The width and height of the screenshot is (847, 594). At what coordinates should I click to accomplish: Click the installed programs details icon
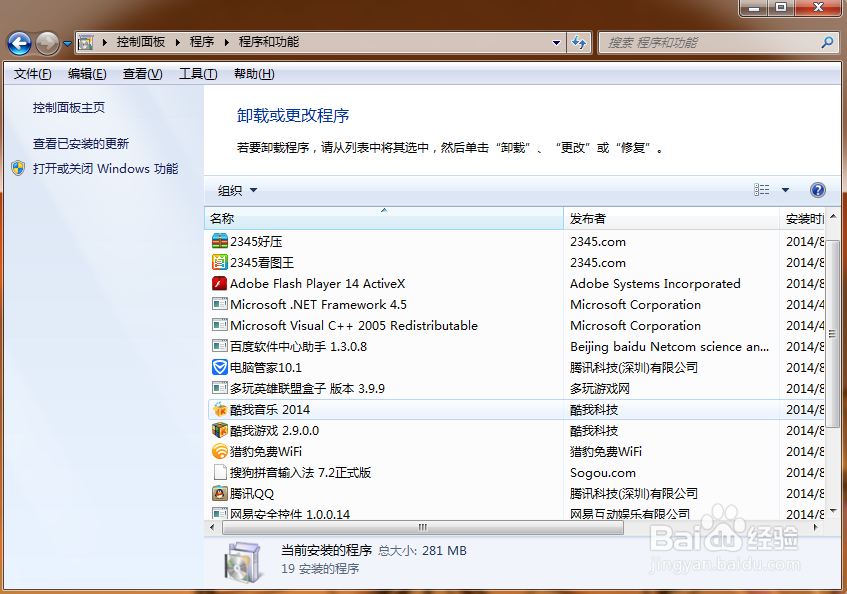point(244,562)
